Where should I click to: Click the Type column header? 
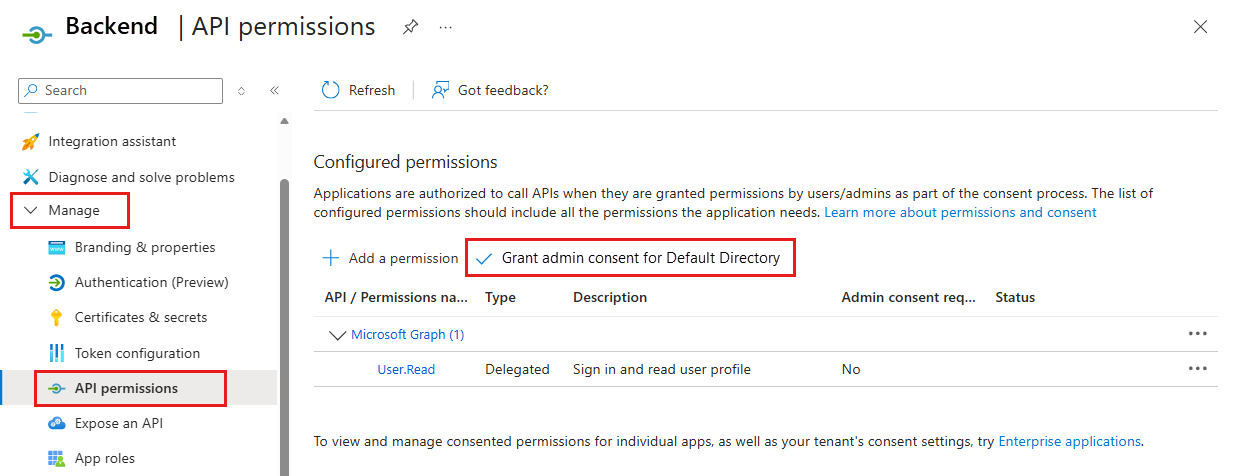[x=500, y=297]
